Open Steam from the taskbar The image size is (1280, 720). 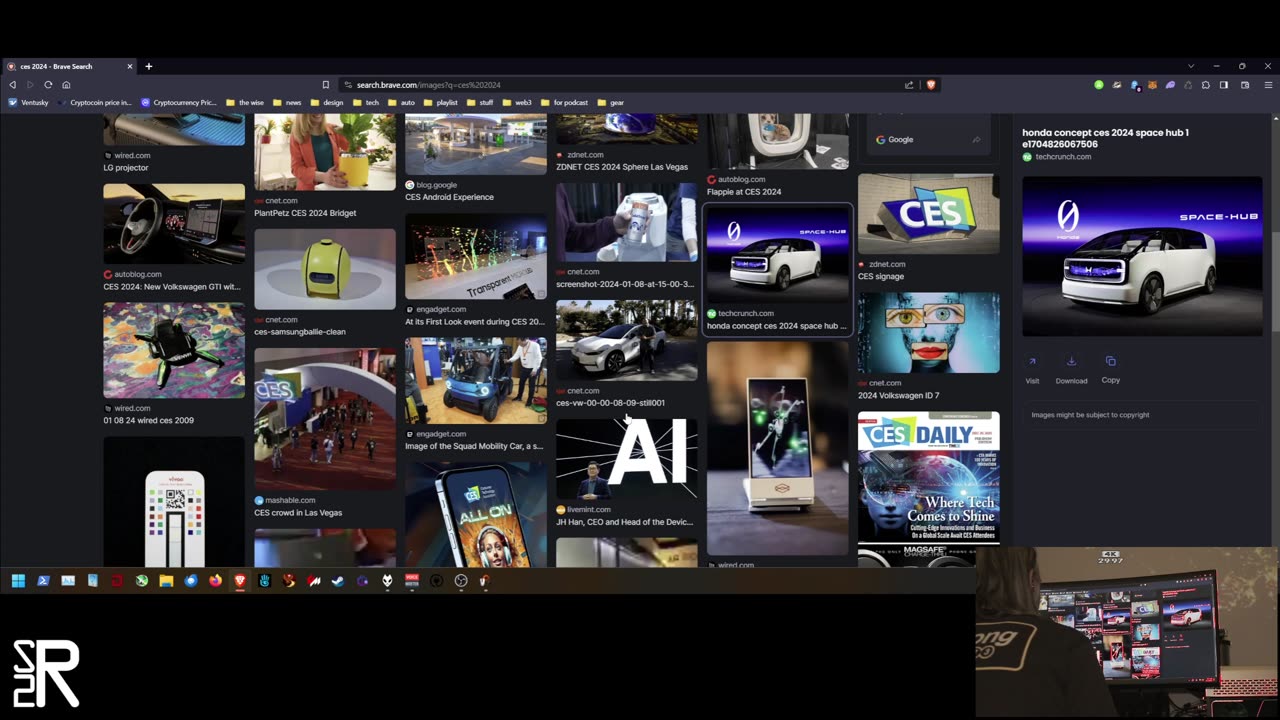pyautogui.click(x=337, y=581)
